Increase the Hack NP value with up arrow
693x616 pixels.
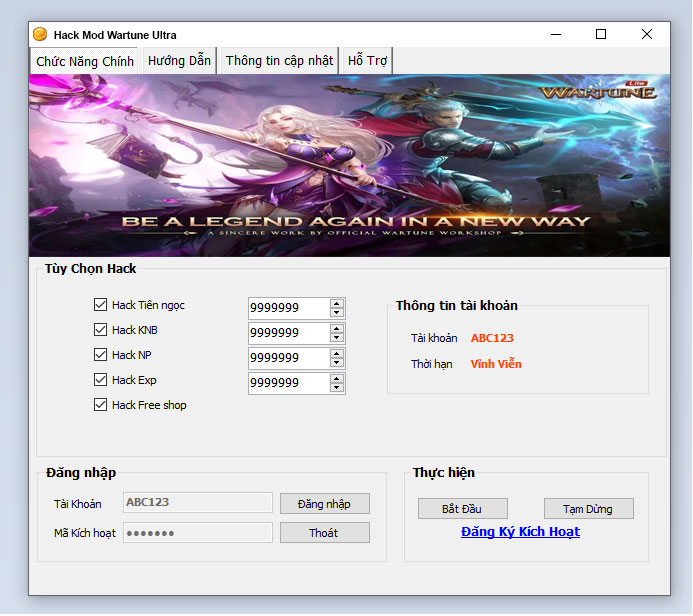337,354
